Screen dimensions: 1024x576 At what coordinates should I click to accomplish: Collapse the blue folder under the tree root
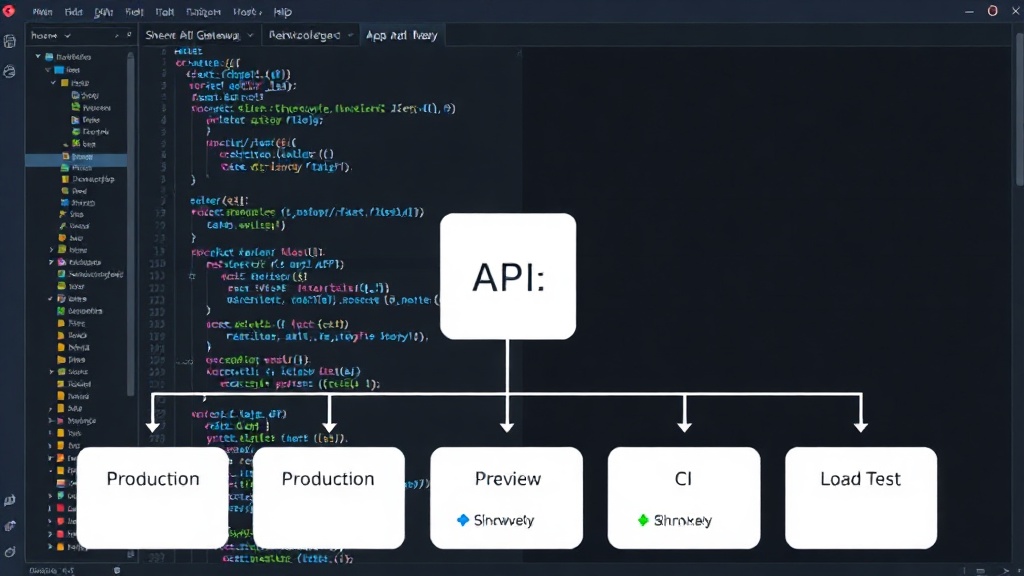(48, 69)
